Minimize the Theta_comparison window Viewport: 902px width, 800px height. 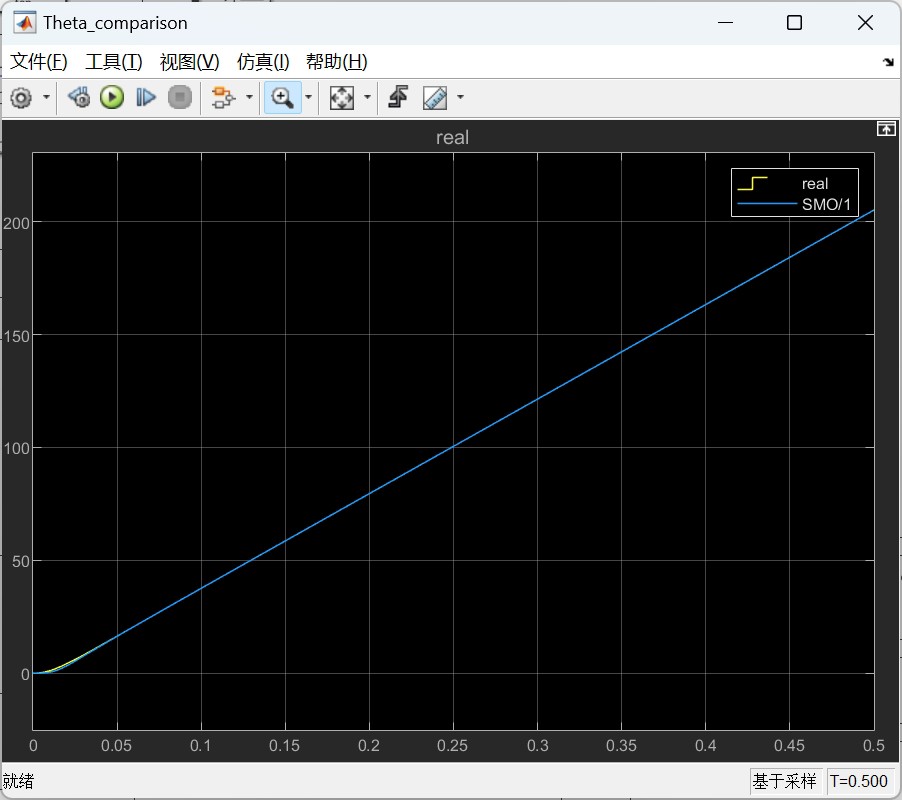coord(725,22)
